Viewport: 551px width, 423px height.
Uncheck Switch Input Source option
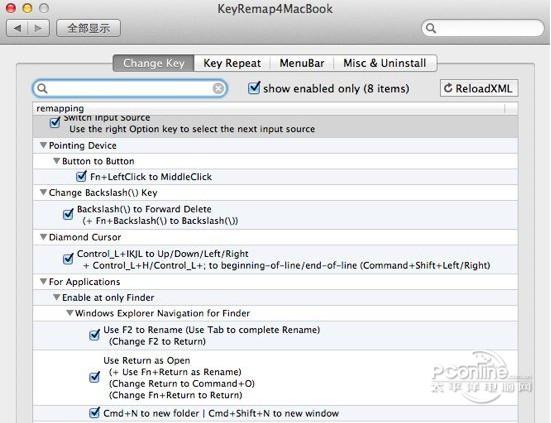pos(55,122)
